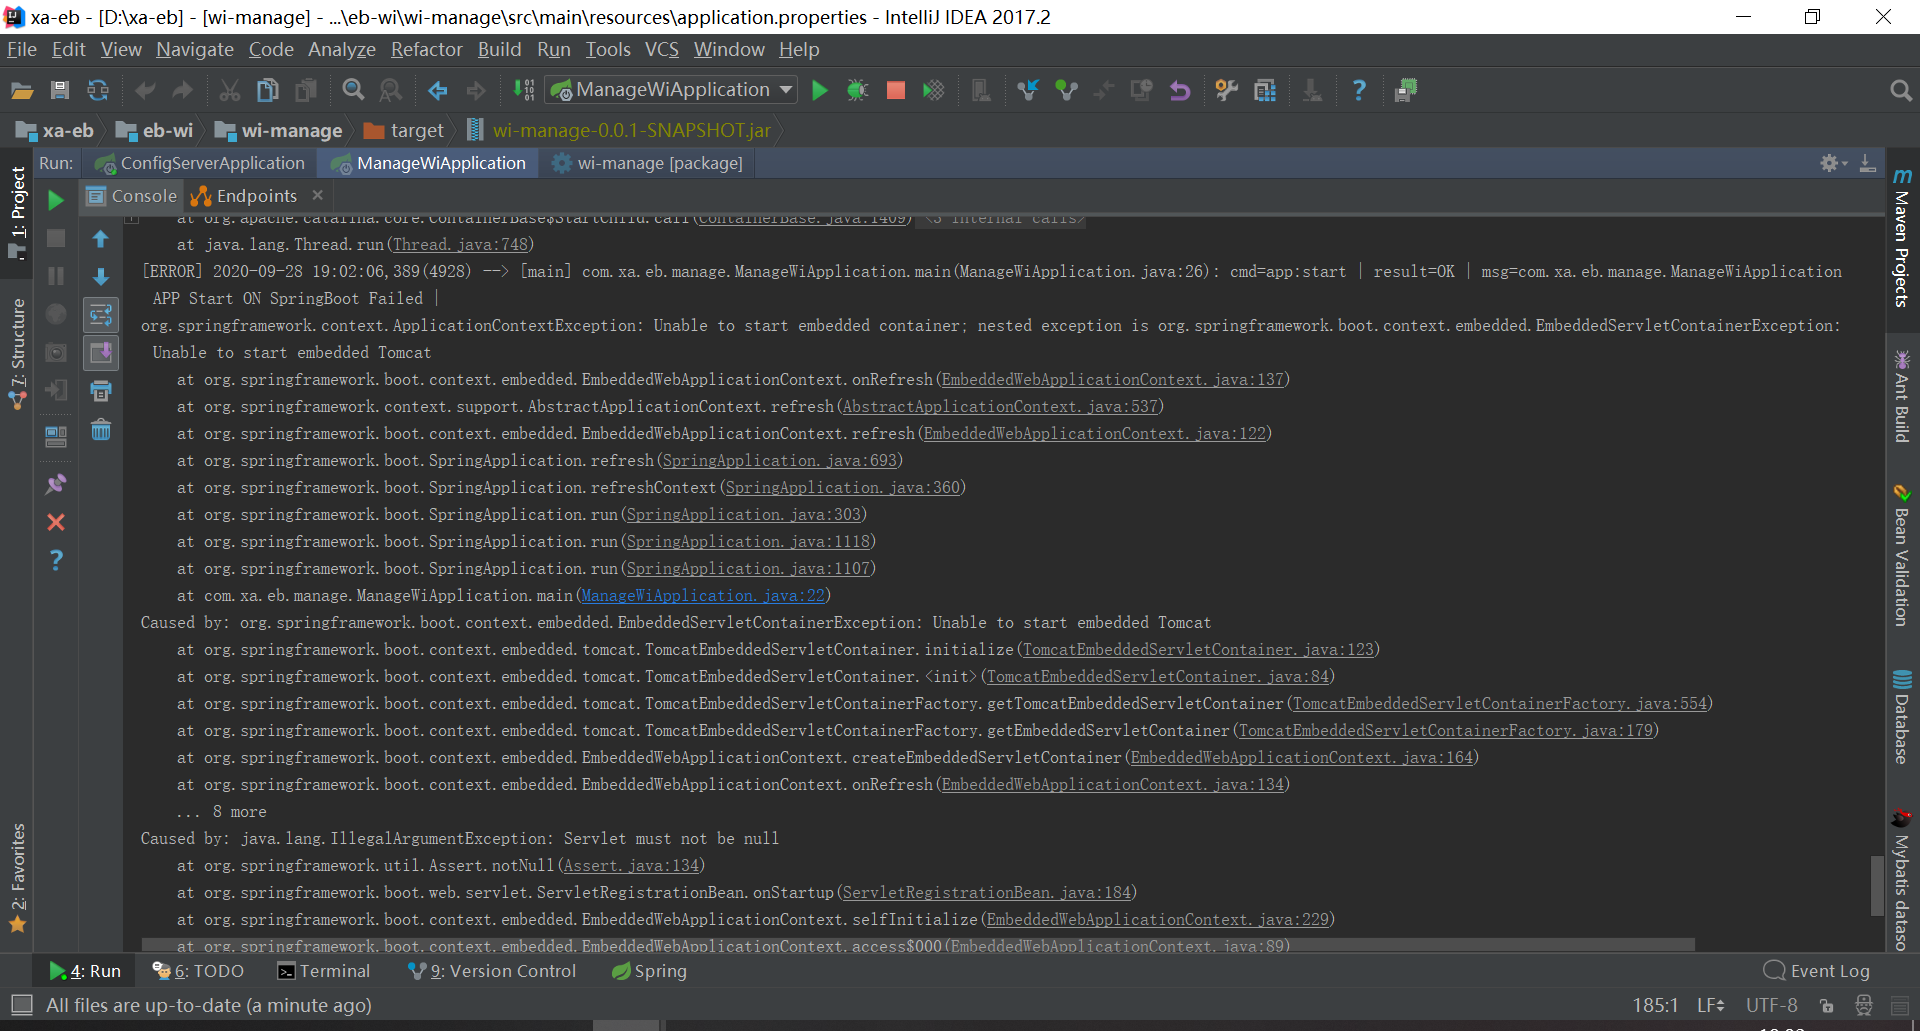
Task: Click wi-manage-0.0.1-SNAPSHOT.jar breadcrumb
Action: [x=619, y=130]
